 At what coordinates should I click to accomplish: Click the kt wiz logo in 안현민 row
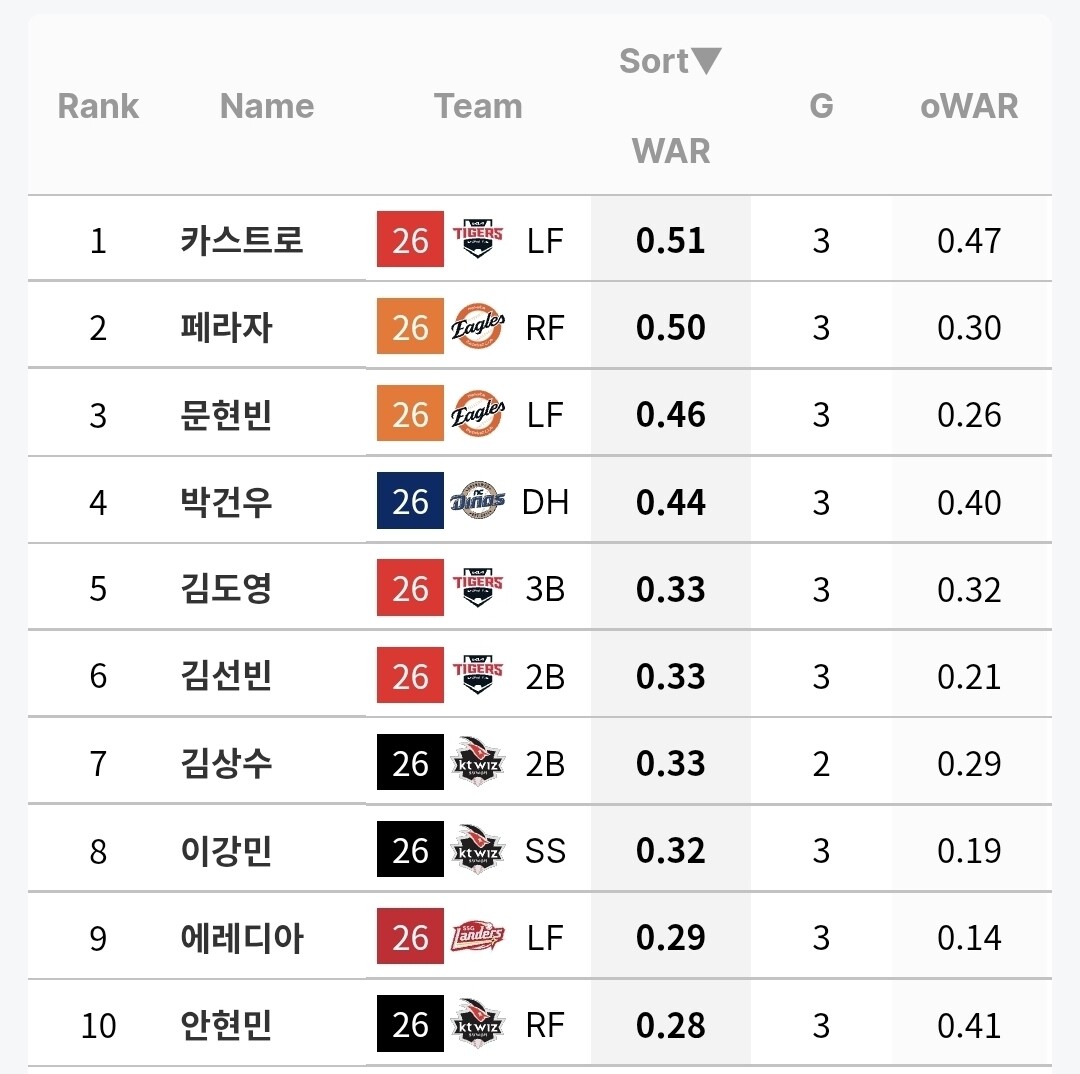(477, 1023)
